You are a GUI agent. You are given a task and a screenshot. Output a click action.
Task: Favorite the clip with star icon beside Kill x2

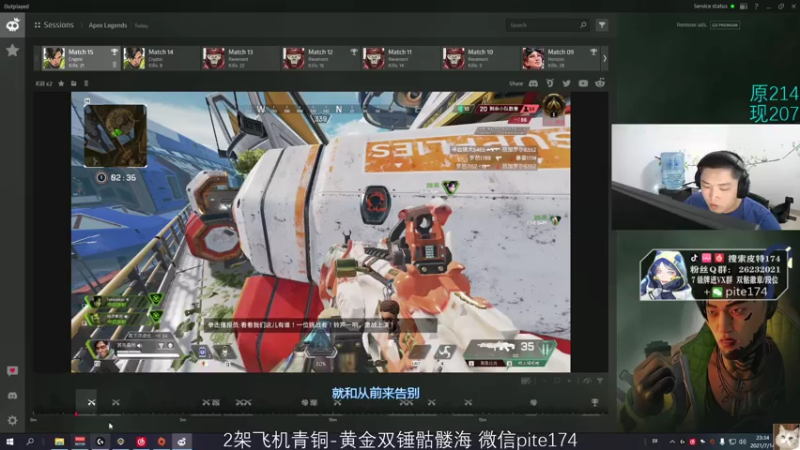[61, 83]
